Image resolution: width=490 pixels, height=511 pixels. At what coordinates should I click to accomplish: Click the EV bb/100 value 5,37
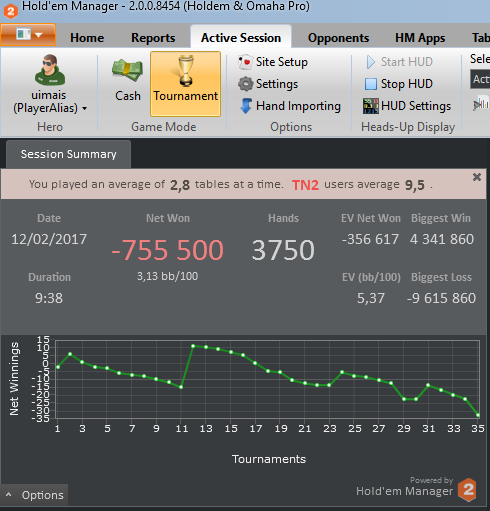coord(371,298)
